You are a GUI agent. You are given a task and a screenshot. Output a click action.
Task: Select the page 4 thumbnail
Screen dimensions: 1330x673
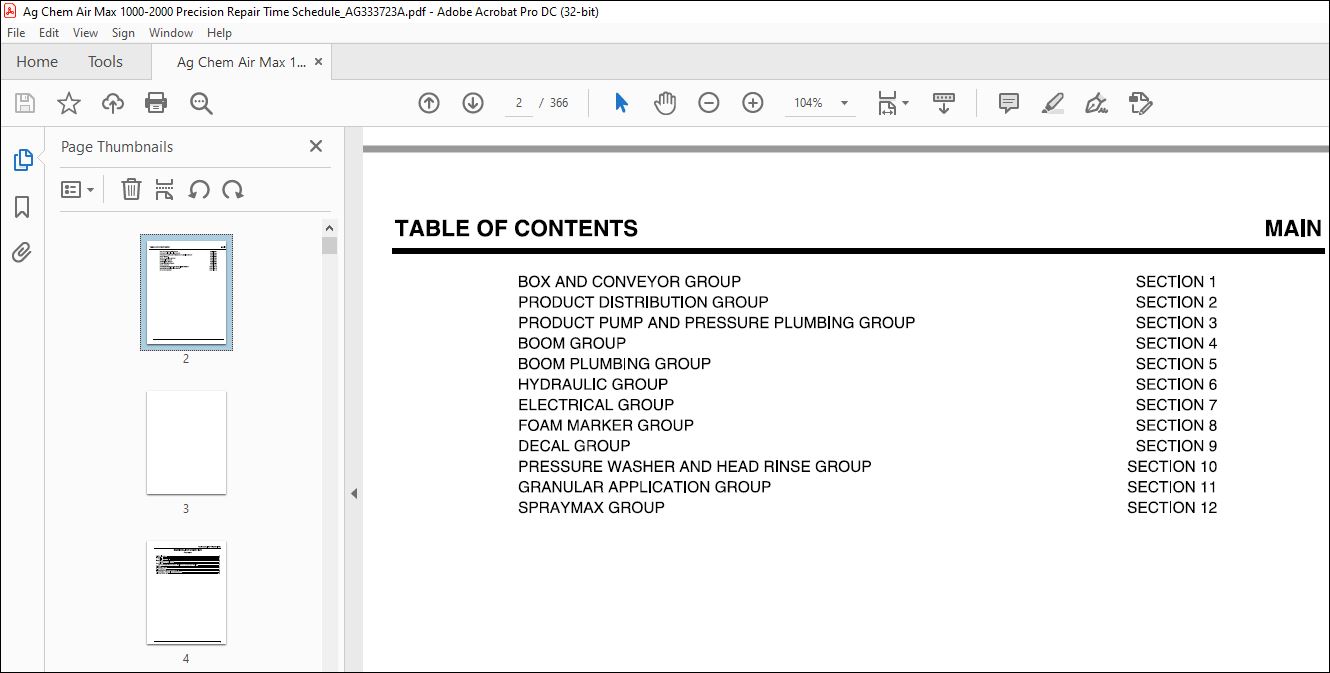(x=186, y=593)
